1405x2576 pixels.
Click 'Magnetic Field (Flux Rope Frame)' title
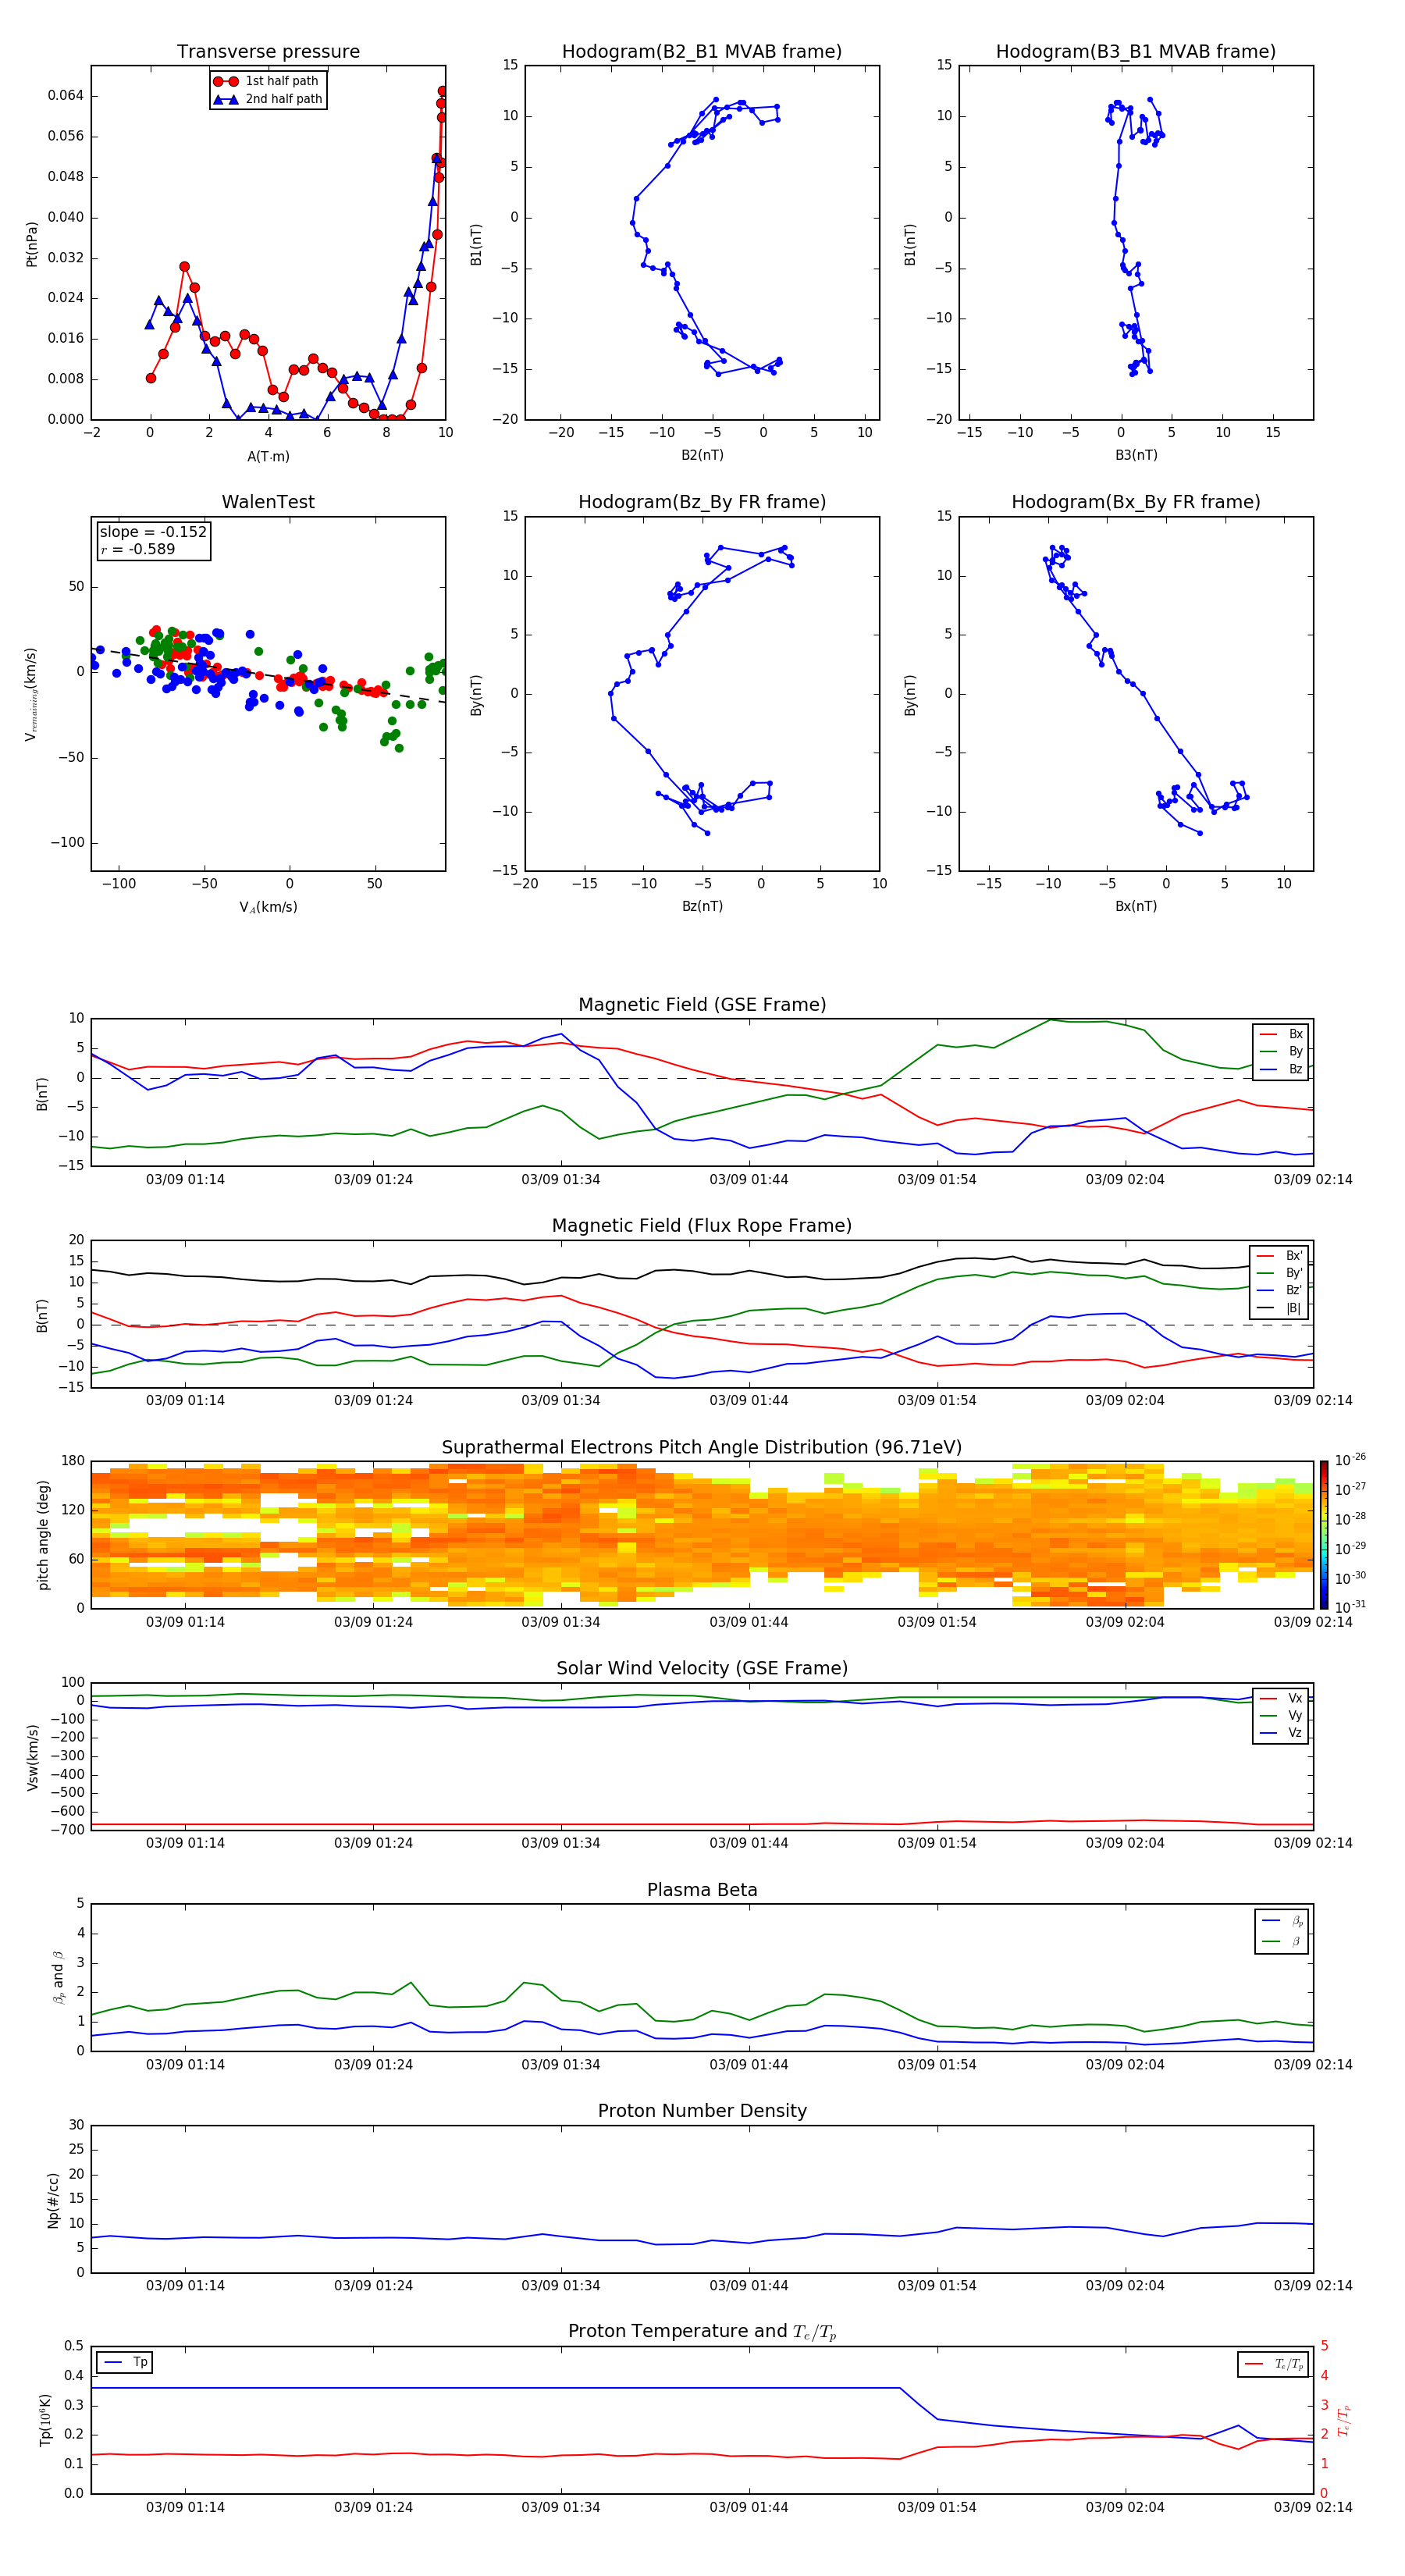pyautogui.click(x=702, y=1226)
